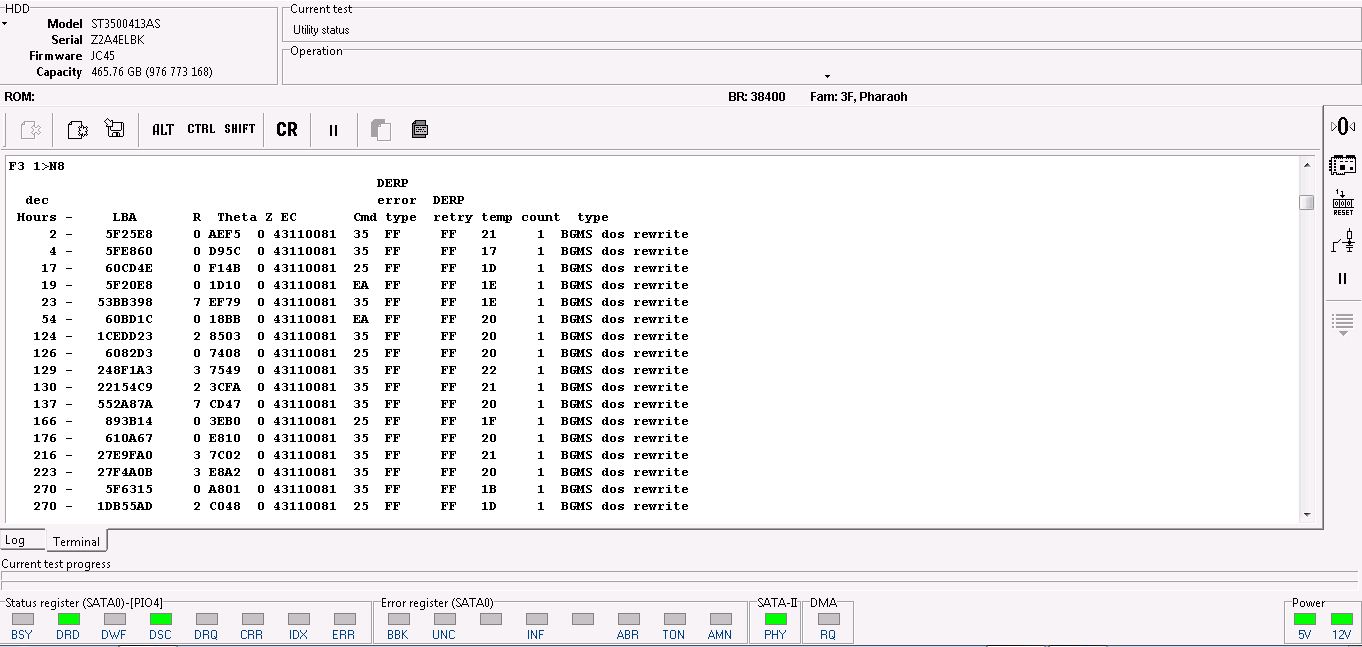Toggle the ALT key modifier
Image resolution: width=1362 pixels, height=647 pixels.
point(163,129)
